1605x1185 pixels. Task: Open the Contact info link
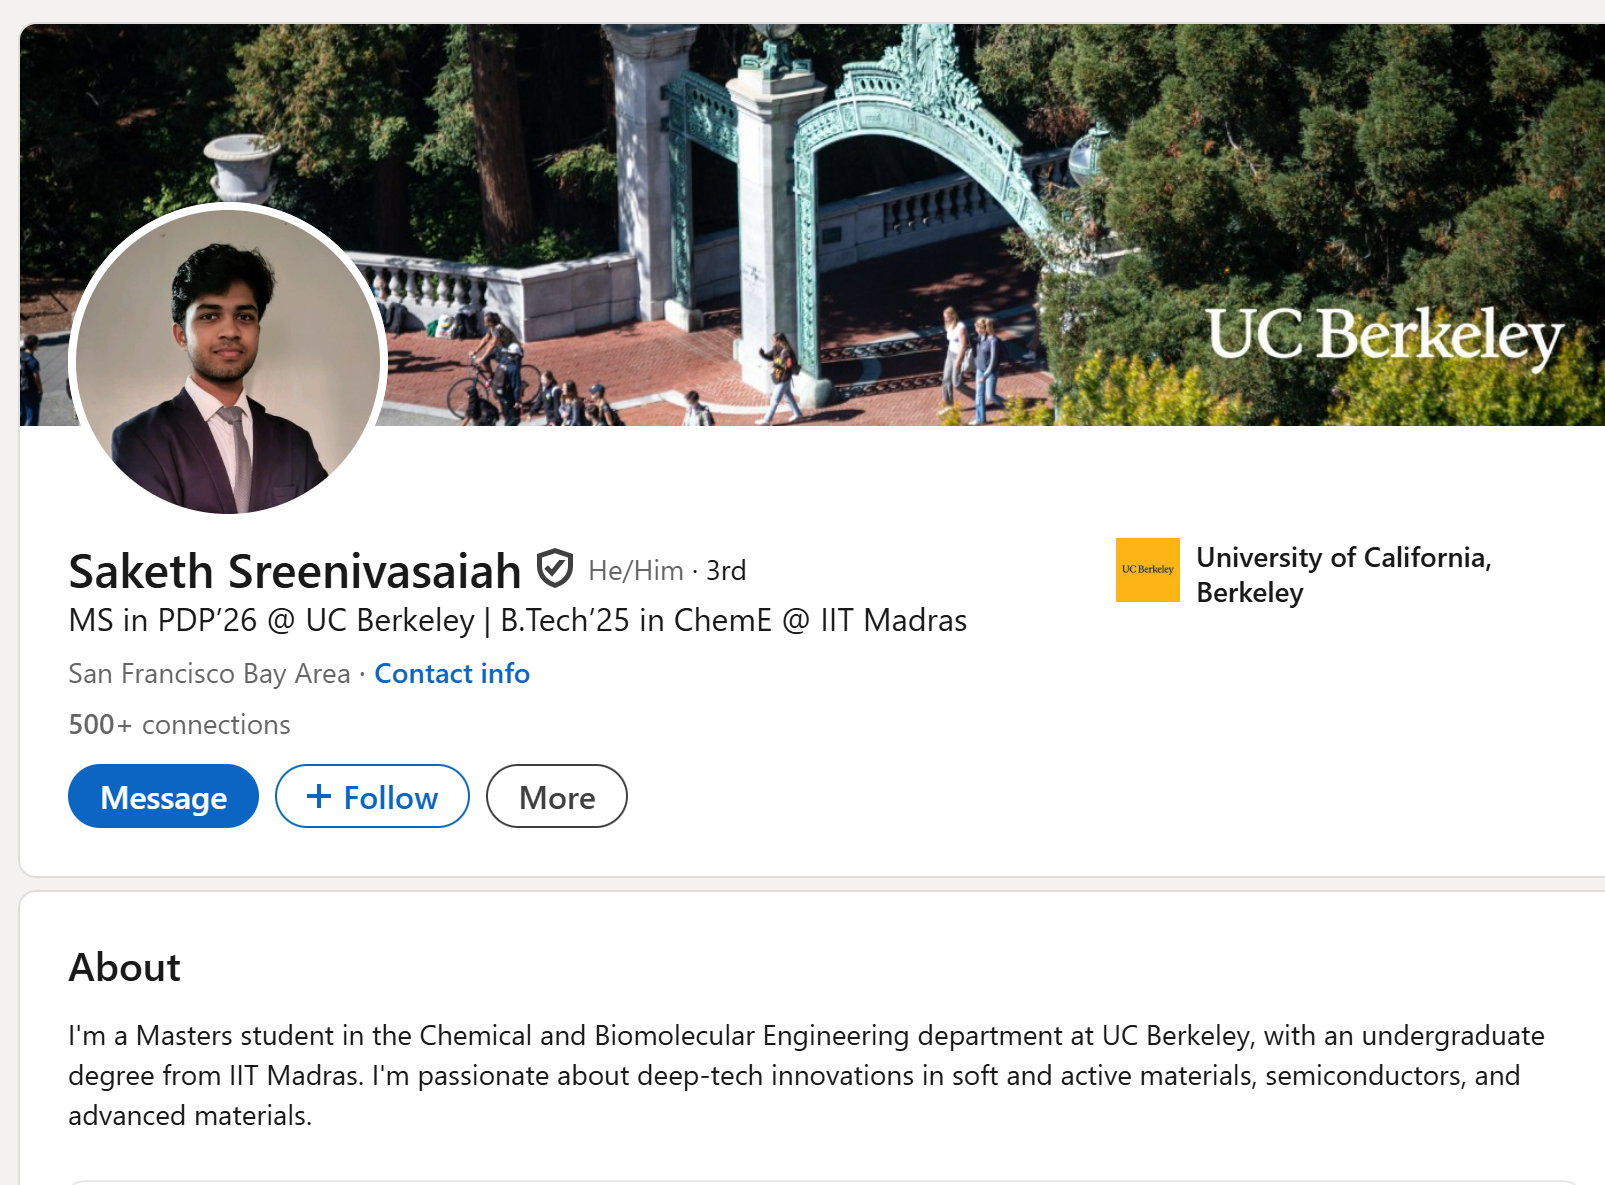tap(451, 674)
